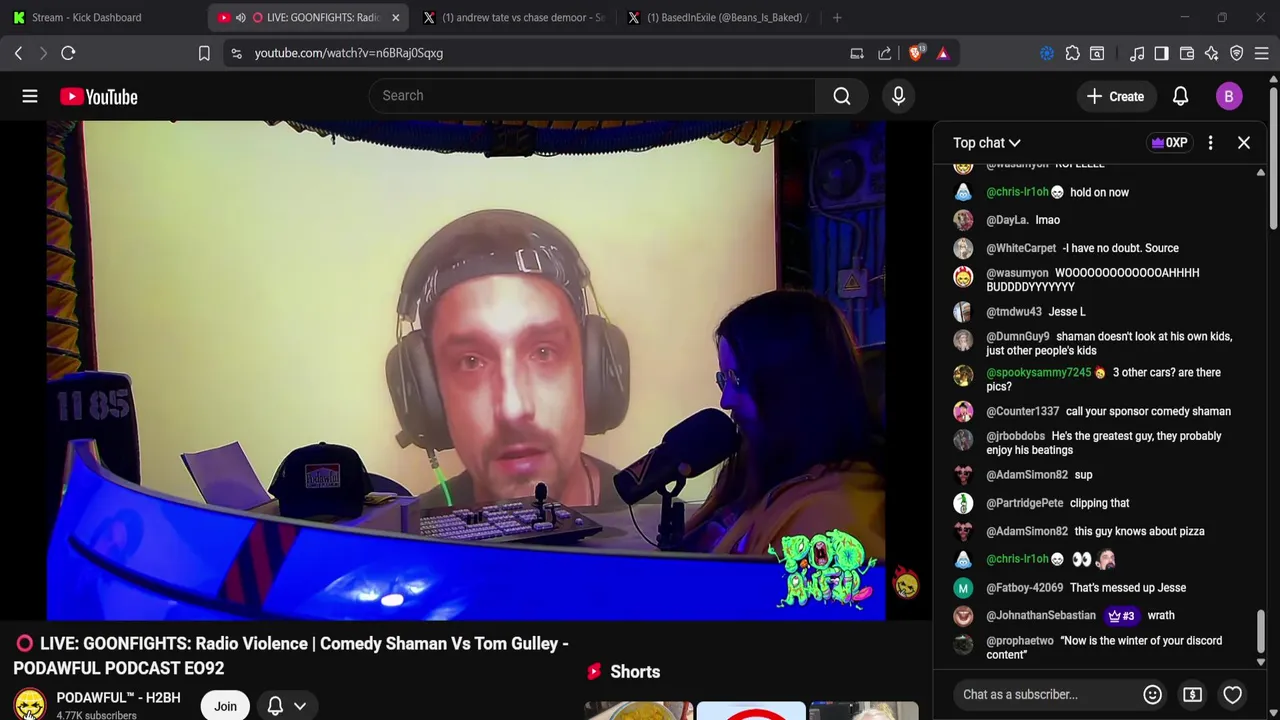Click the live video player
The width and height of the screenshot is (1280, 720).
[x=465, y=370]
